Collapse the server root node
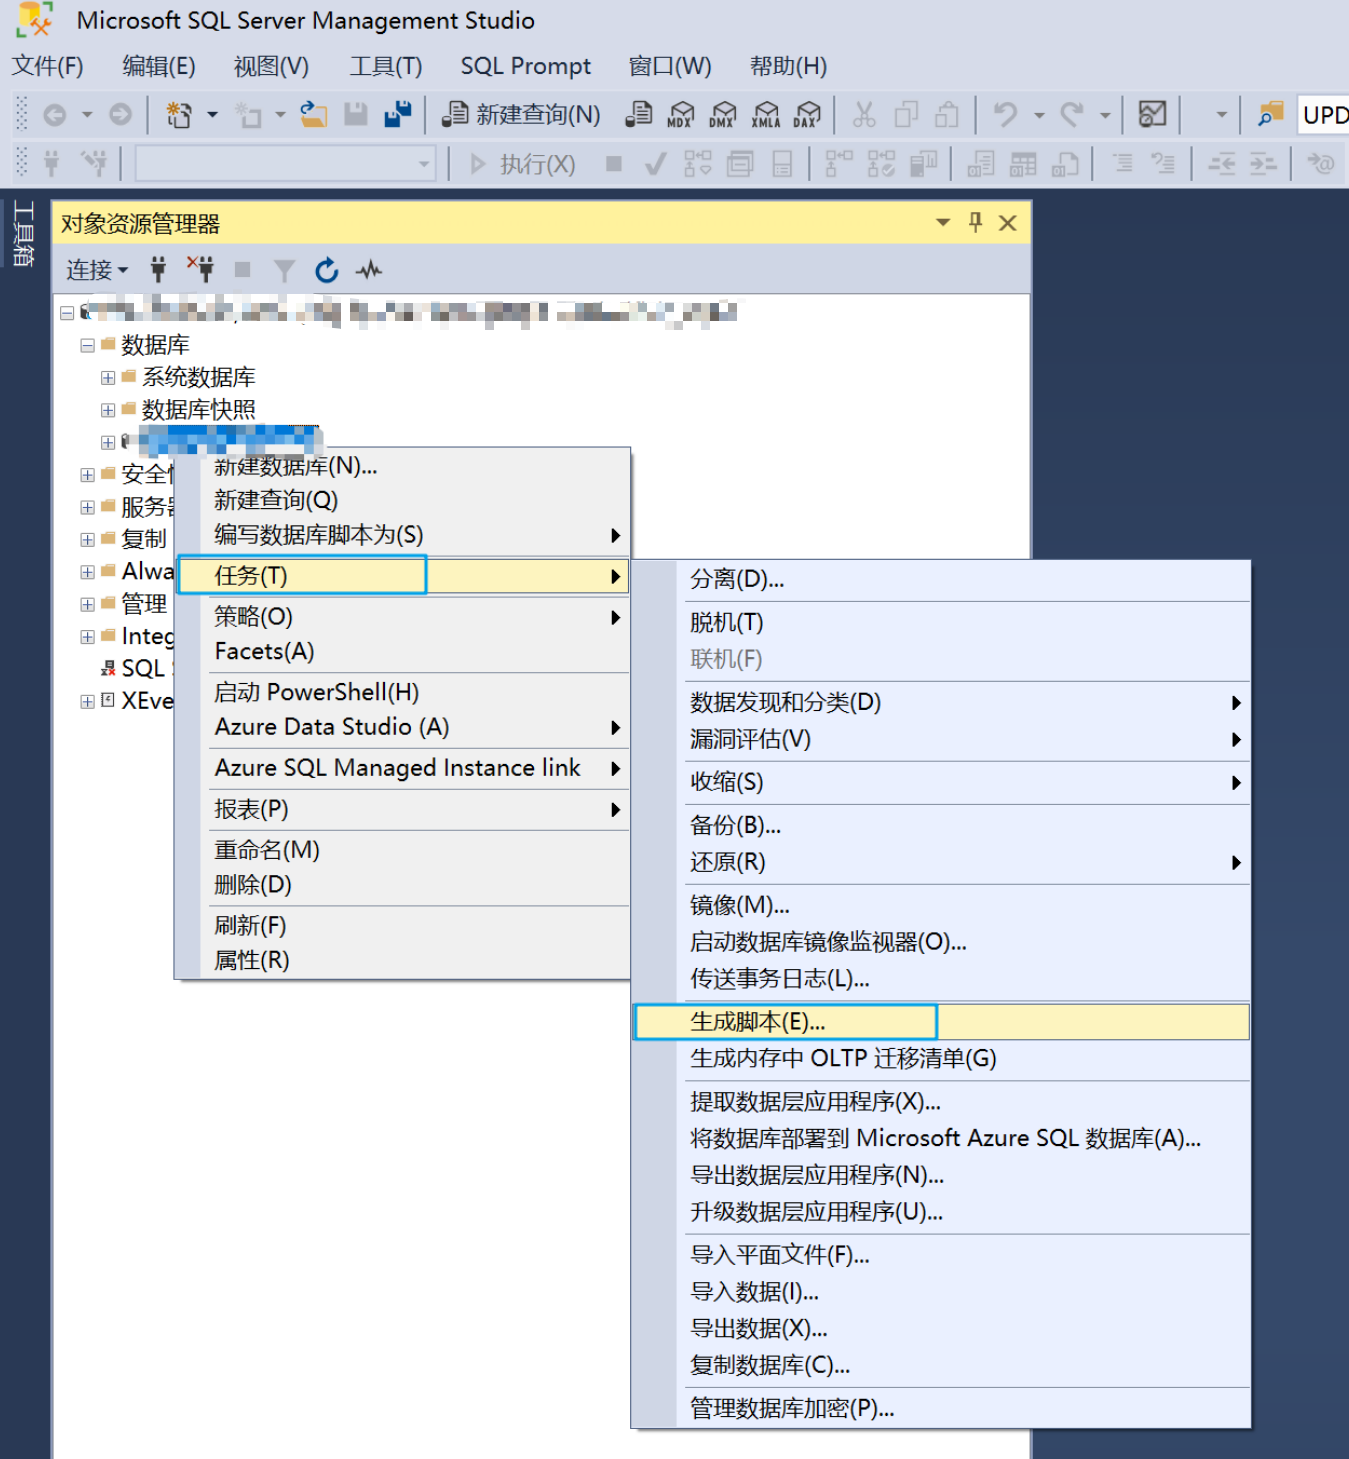 click(x=67, y=313)
